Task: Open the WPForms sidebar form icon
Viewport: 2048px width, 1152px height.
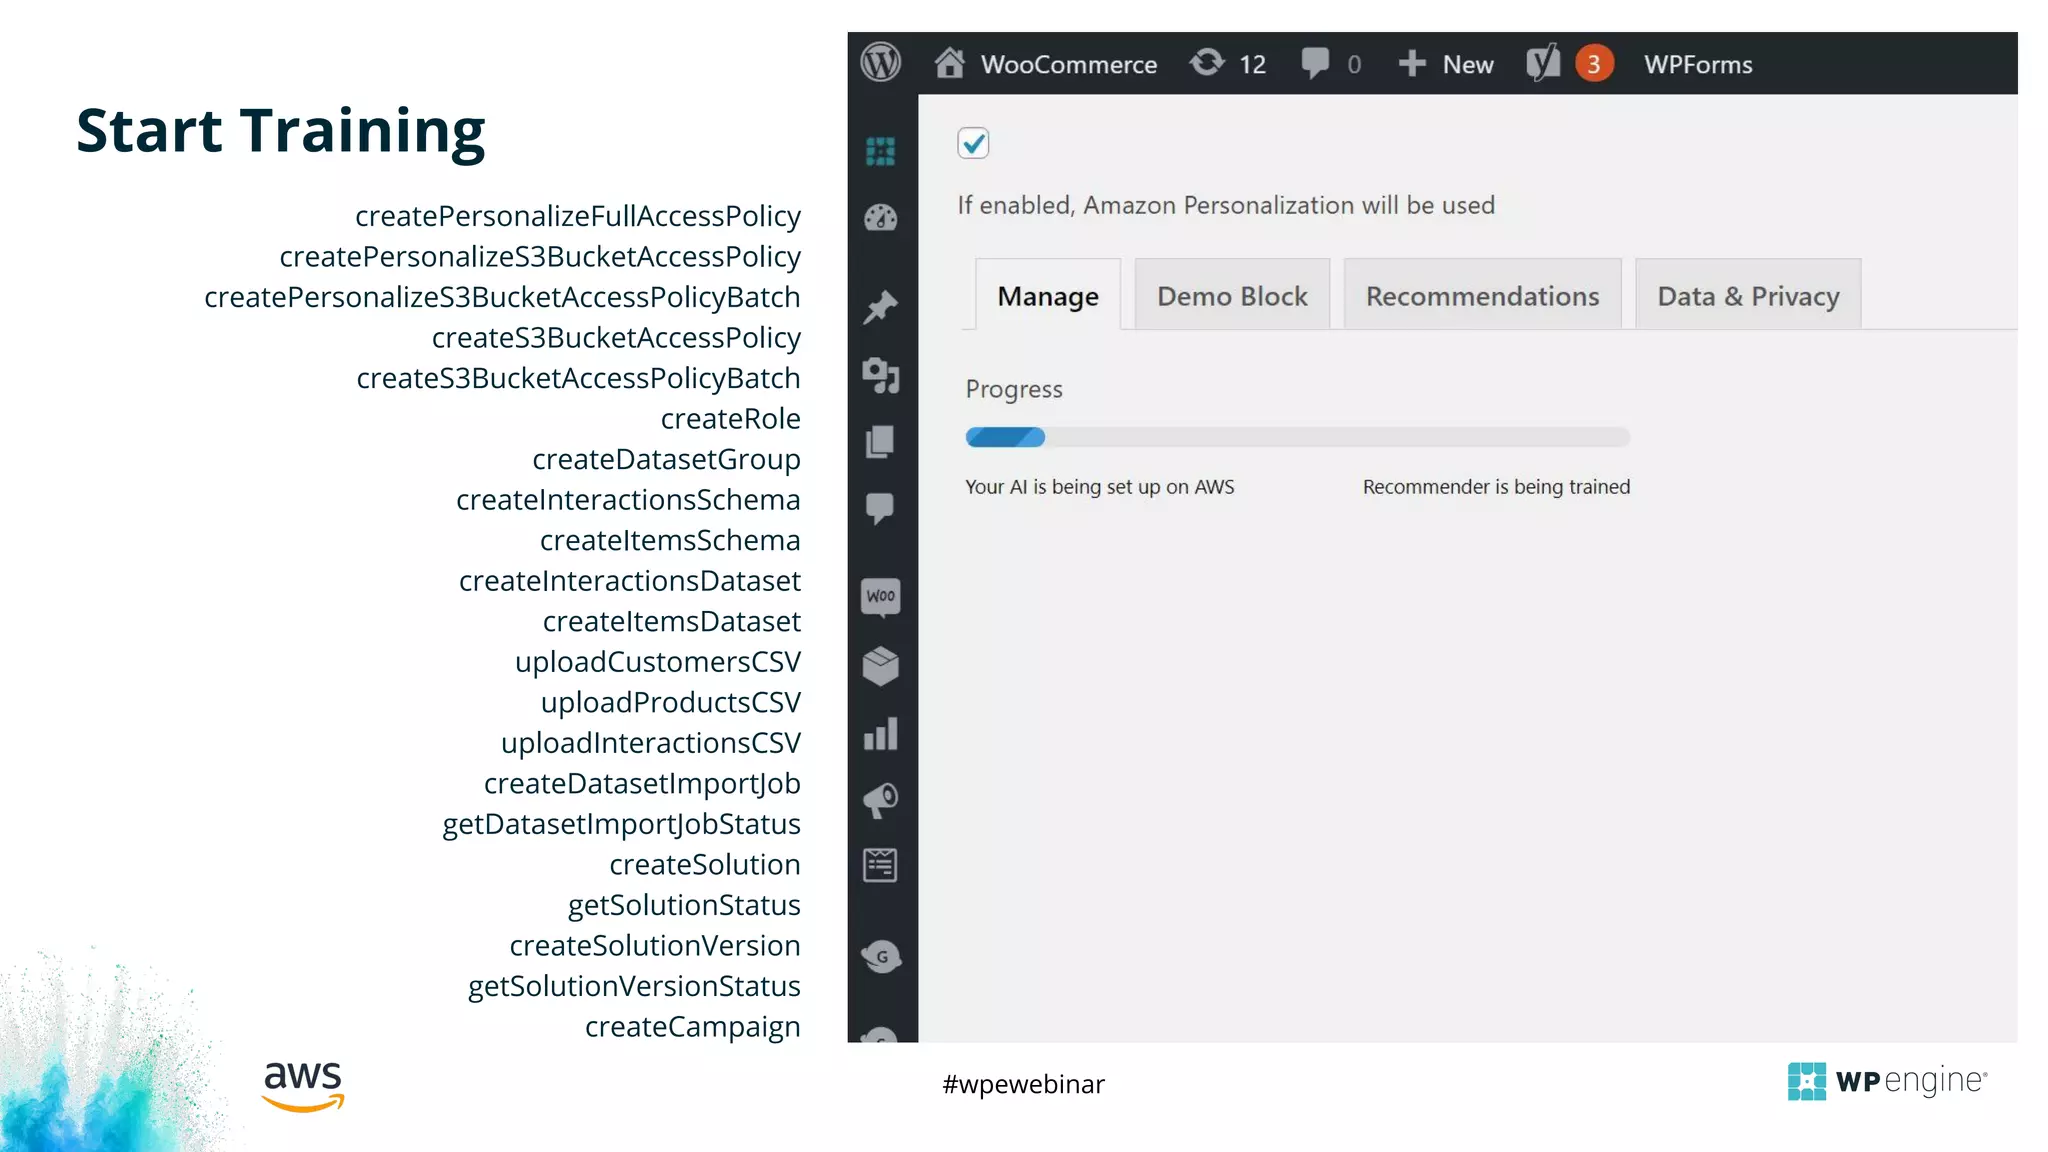Action: click(880, 865)
